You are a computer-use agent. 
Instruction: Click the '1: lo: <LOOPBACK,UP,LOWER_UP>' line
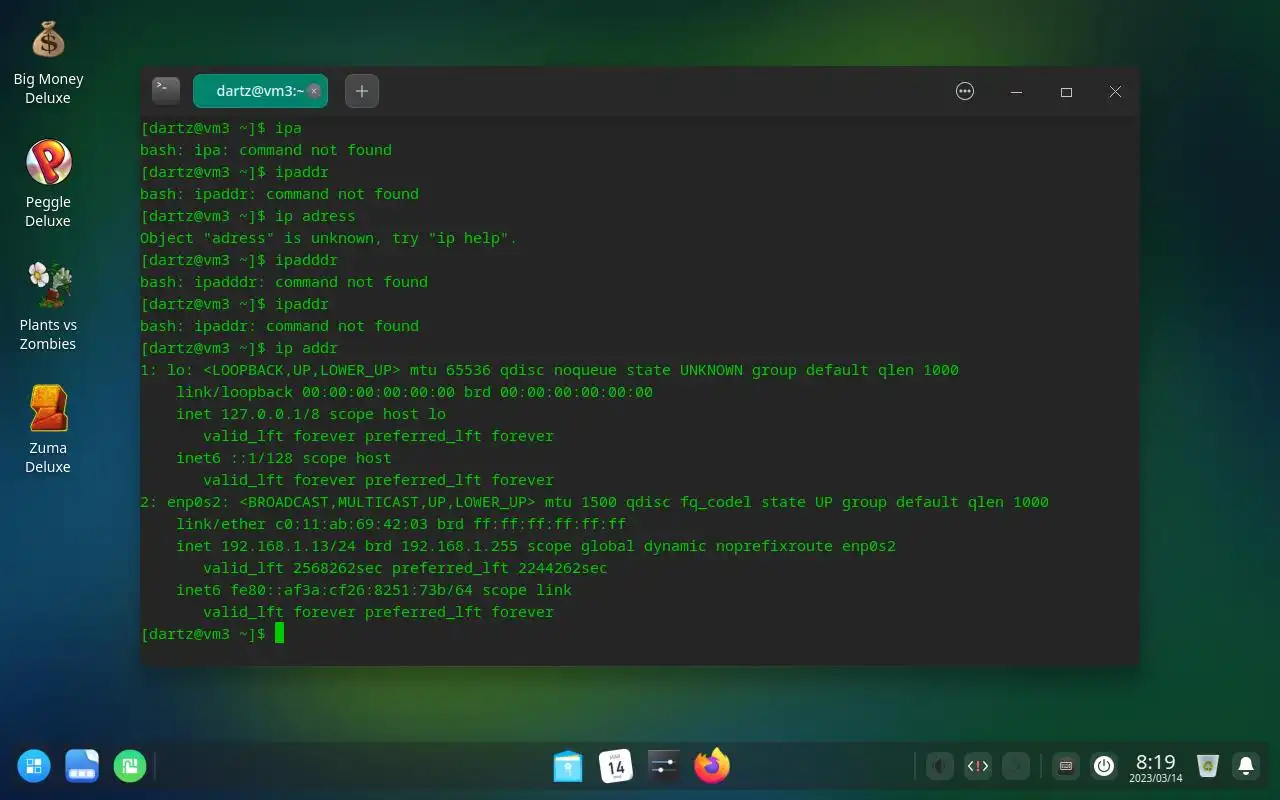coord(549,370)
